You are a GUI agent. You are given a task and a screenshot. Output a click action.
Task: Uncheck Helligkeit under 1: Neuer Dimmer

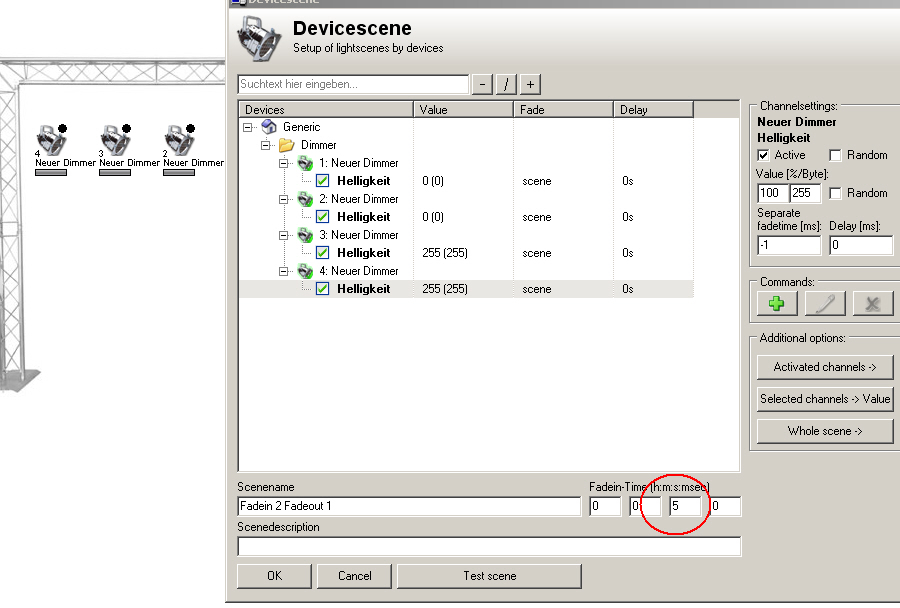coord(323,181)
